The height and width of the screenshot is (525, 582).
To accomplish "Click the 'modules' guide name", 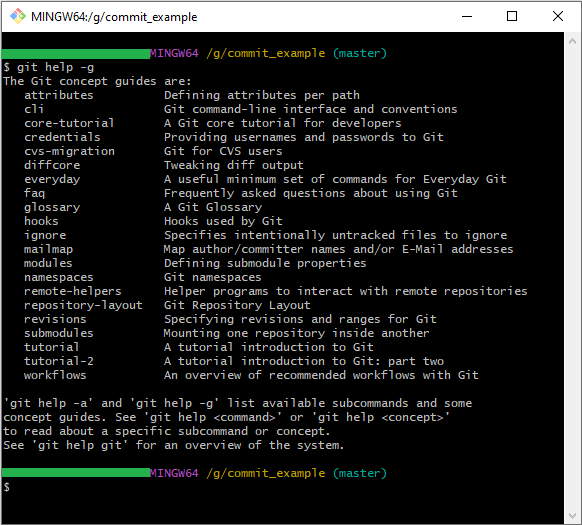I will point(48,263).
